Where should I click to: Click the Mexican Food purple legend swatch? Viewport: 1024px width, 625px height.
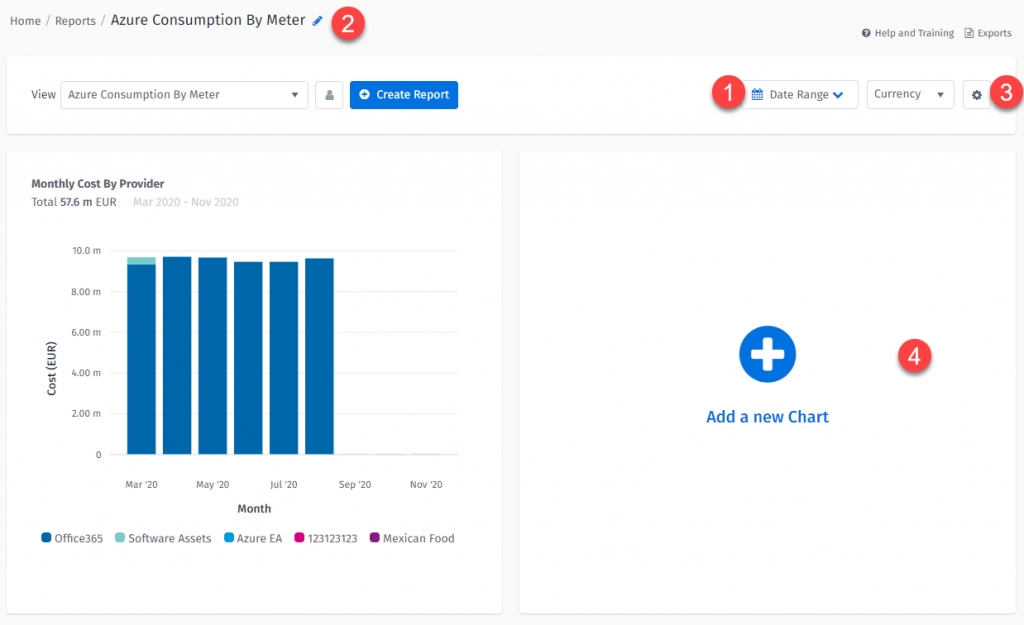tap(375, 538)
